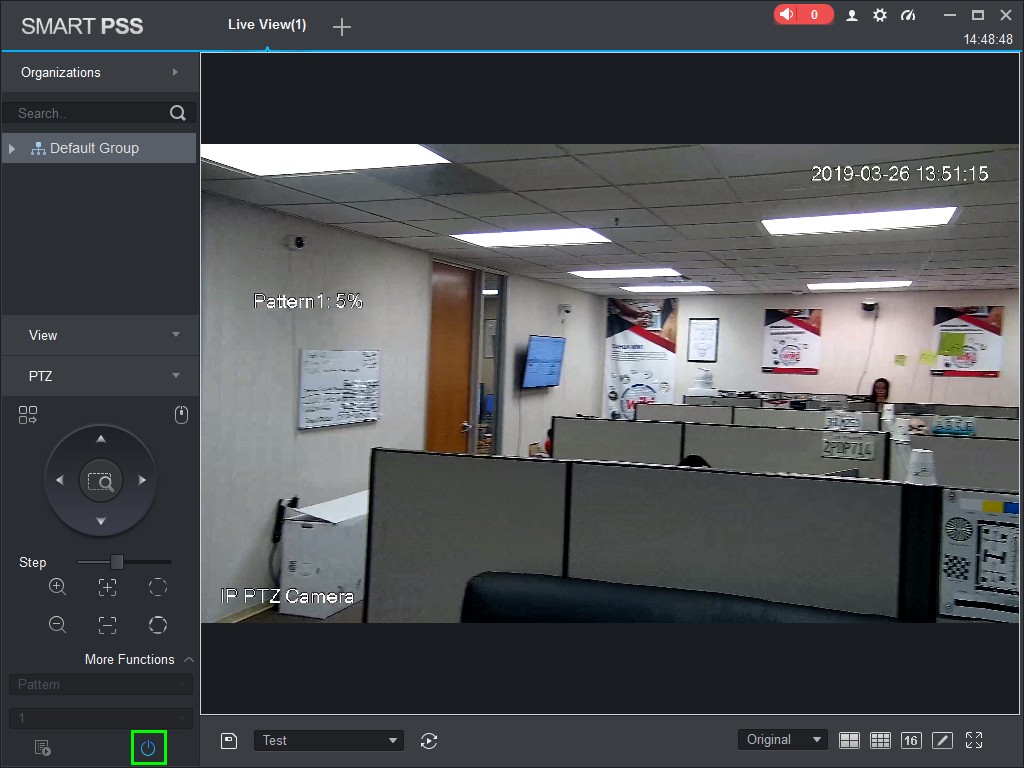Screen dimensions: 1024x768
Task: Open the Test view dropdown
Action: [x=328, y=741]
